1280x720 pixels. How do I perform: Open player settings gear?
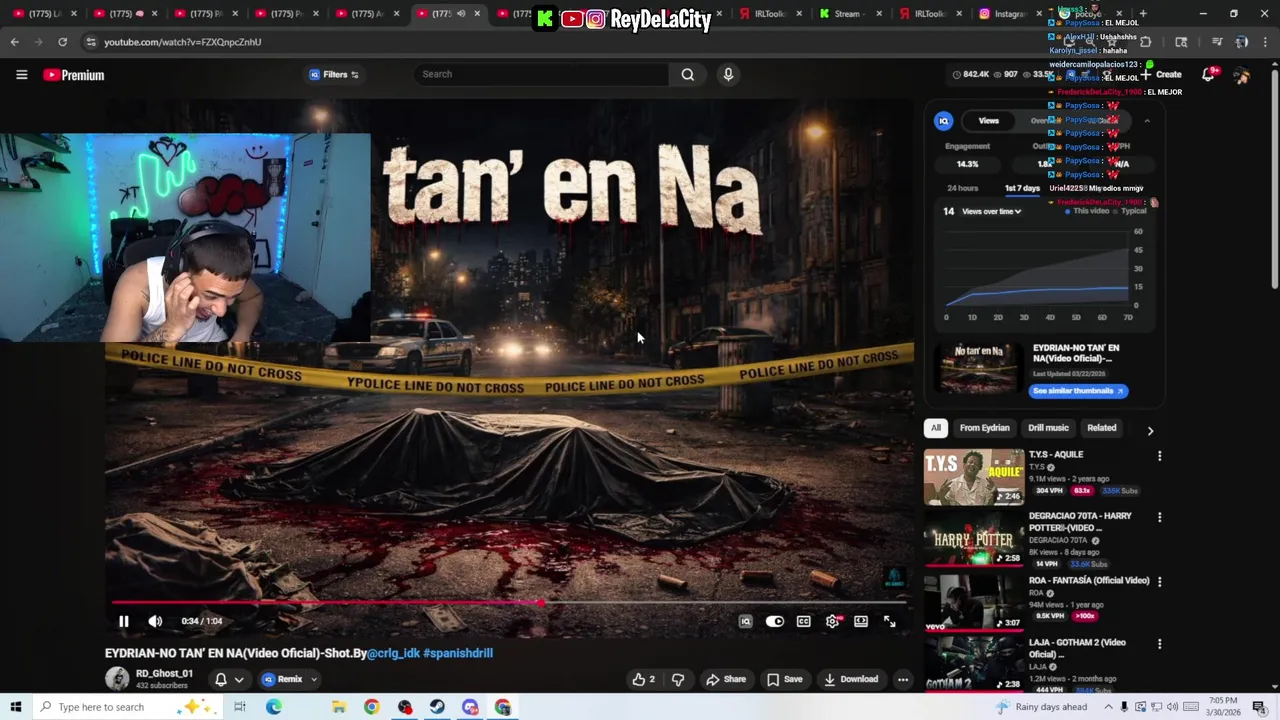832,621
